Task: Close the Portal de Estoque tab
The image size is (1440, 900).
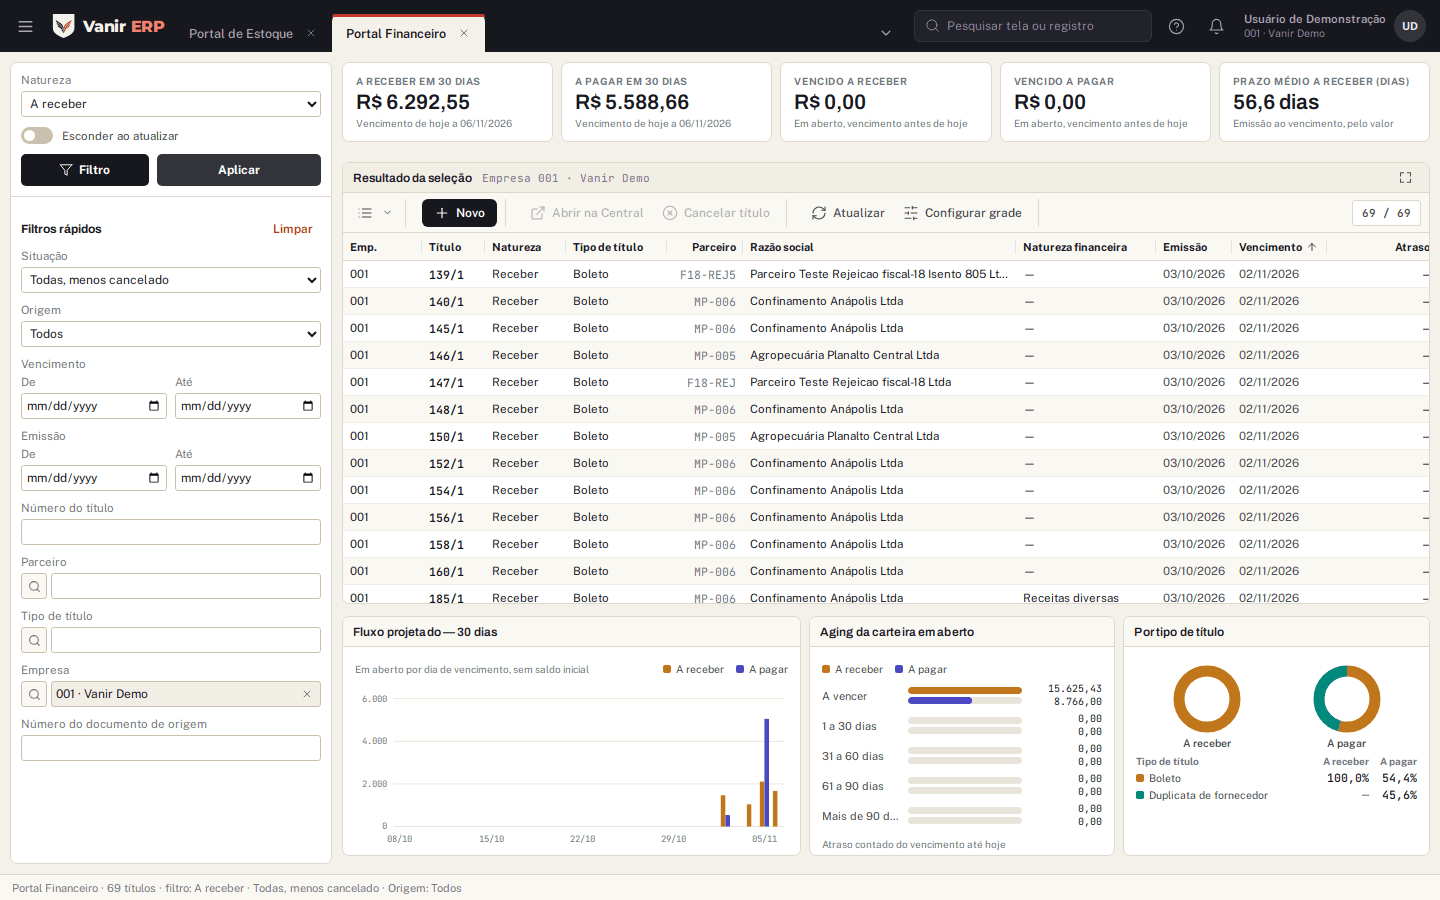Action: coord(311,33)
